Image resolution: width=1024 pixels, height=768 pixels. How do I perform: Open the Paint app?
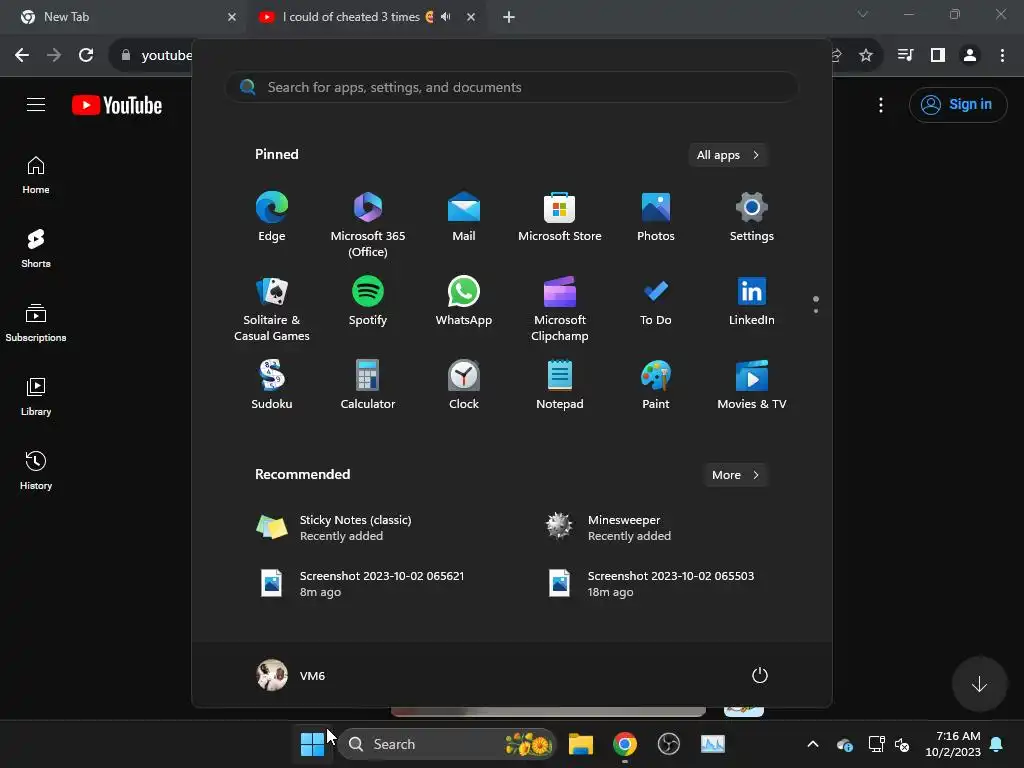click(656, 385)
